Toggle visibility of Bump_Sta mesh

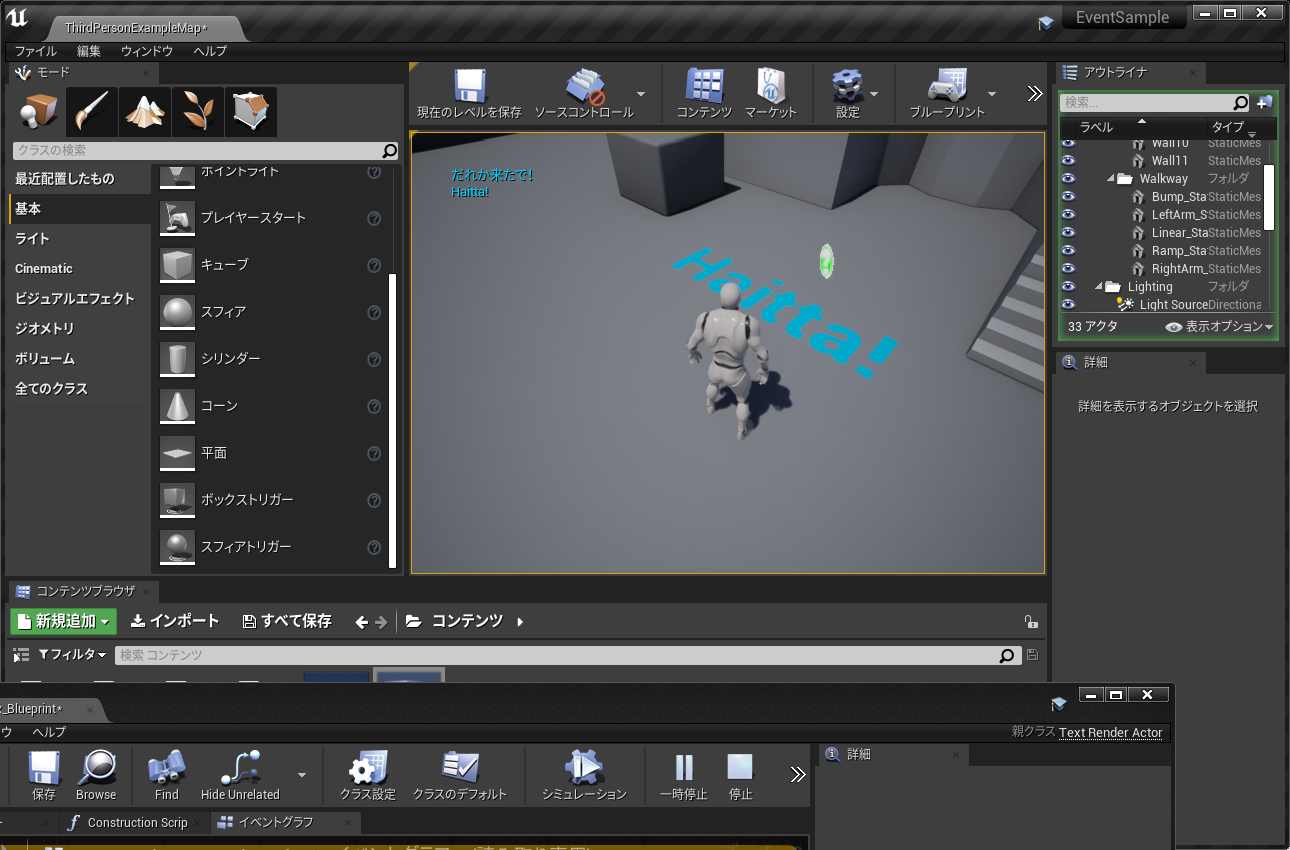click(x=1068, y=197)
